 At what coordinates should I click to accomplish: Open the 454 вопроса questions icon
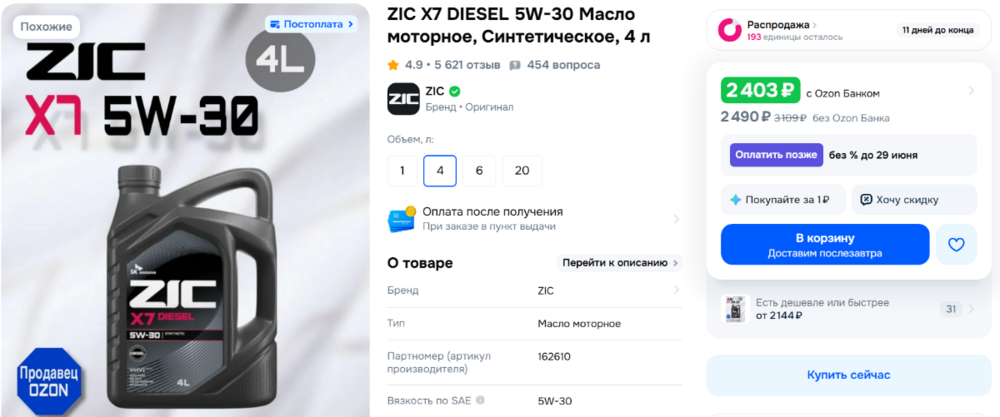tap(515, 65)
